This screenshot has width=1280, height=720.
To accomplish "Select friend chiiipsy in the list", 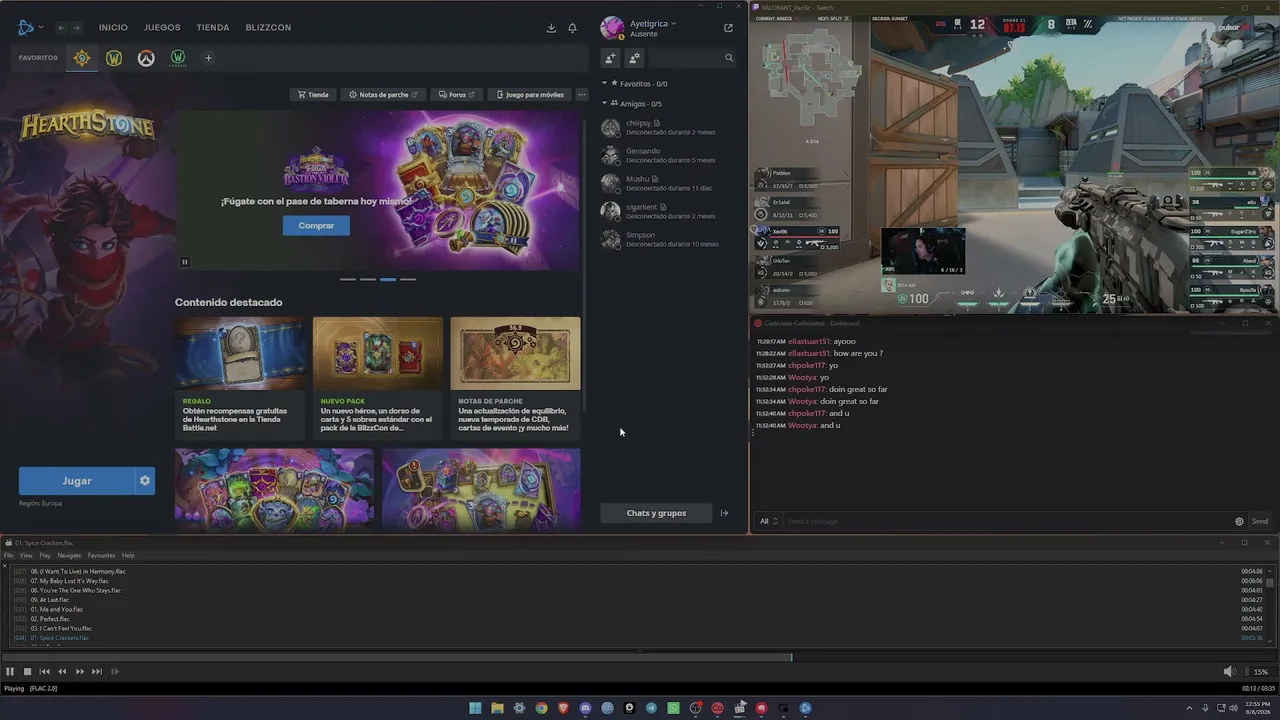I will point(666,127).
